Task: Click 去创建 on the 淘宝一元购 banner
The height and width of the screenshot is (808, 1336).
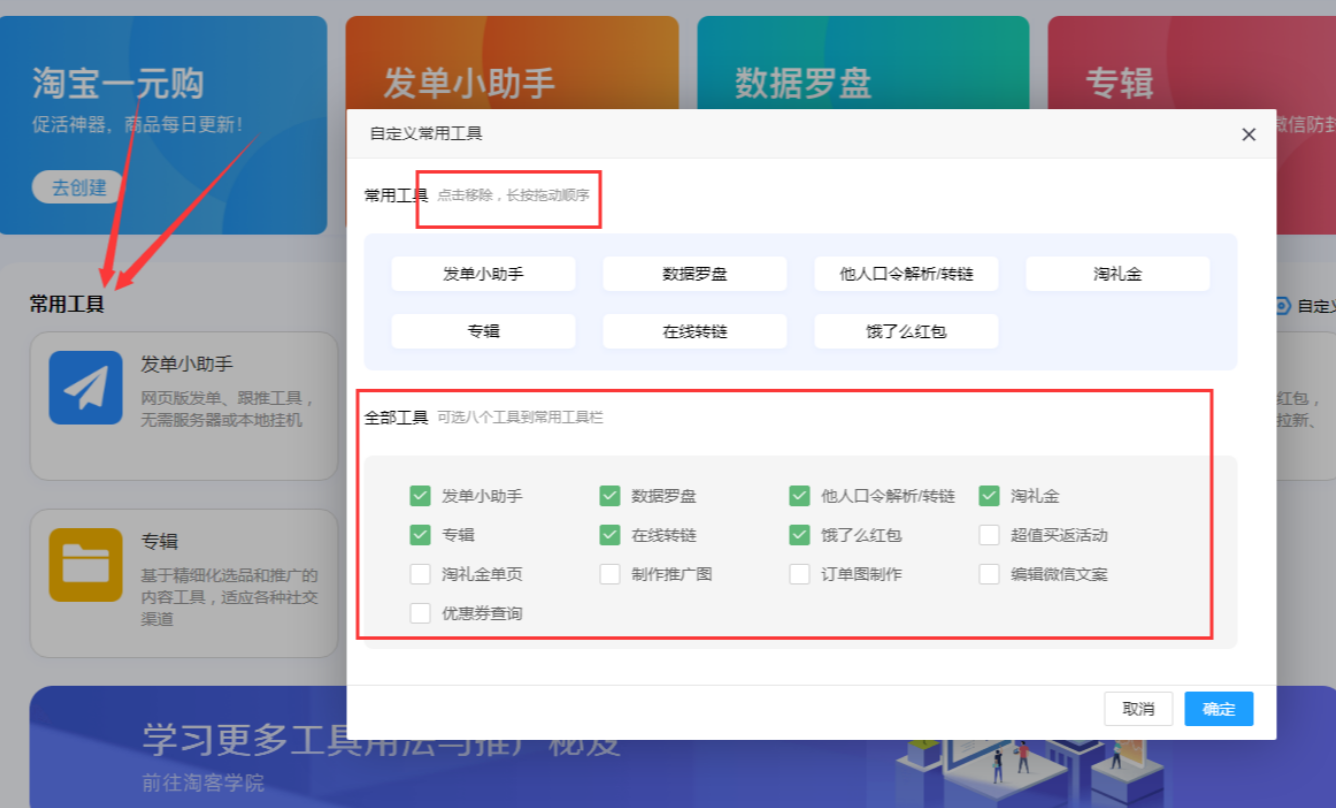Action: (x=78, y=187)
